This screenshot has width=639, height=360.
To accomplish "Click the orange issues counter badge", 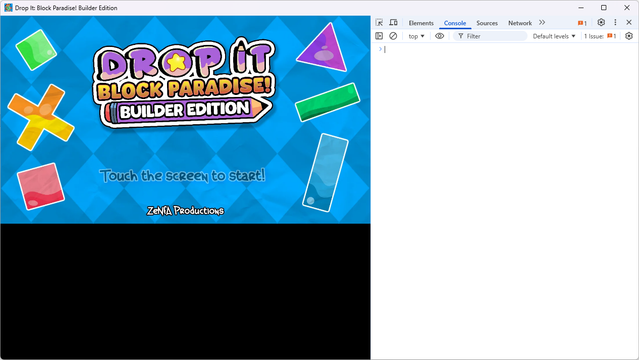I will (582, 23).
